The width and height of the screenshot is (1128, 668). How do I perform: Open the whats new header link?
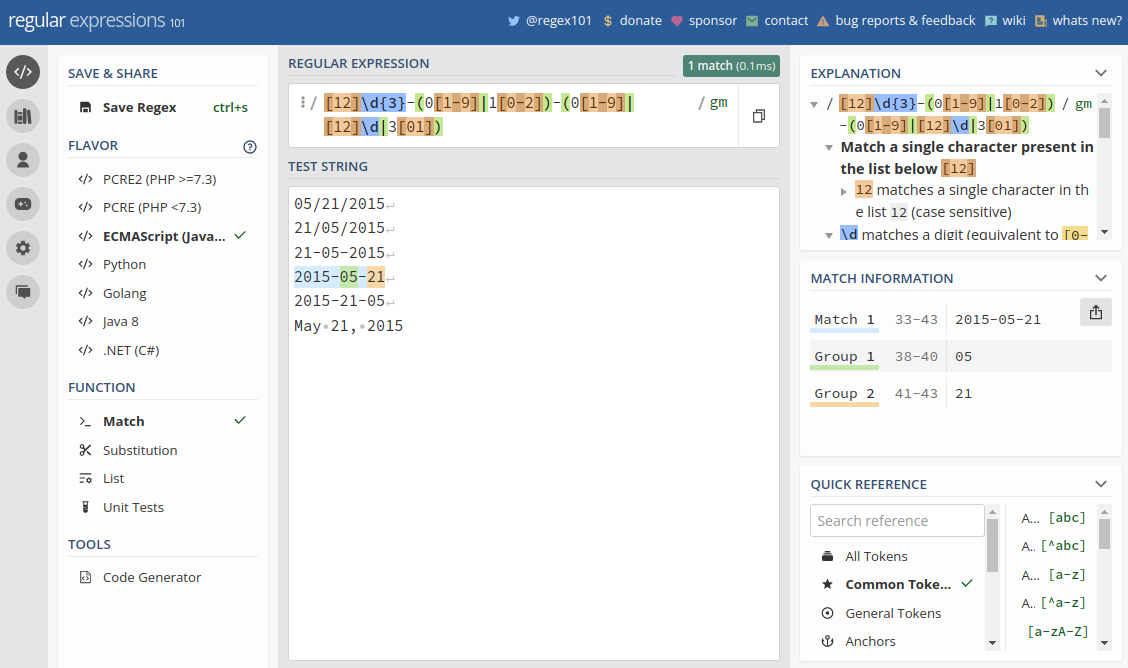click(x=1078, y=21)
